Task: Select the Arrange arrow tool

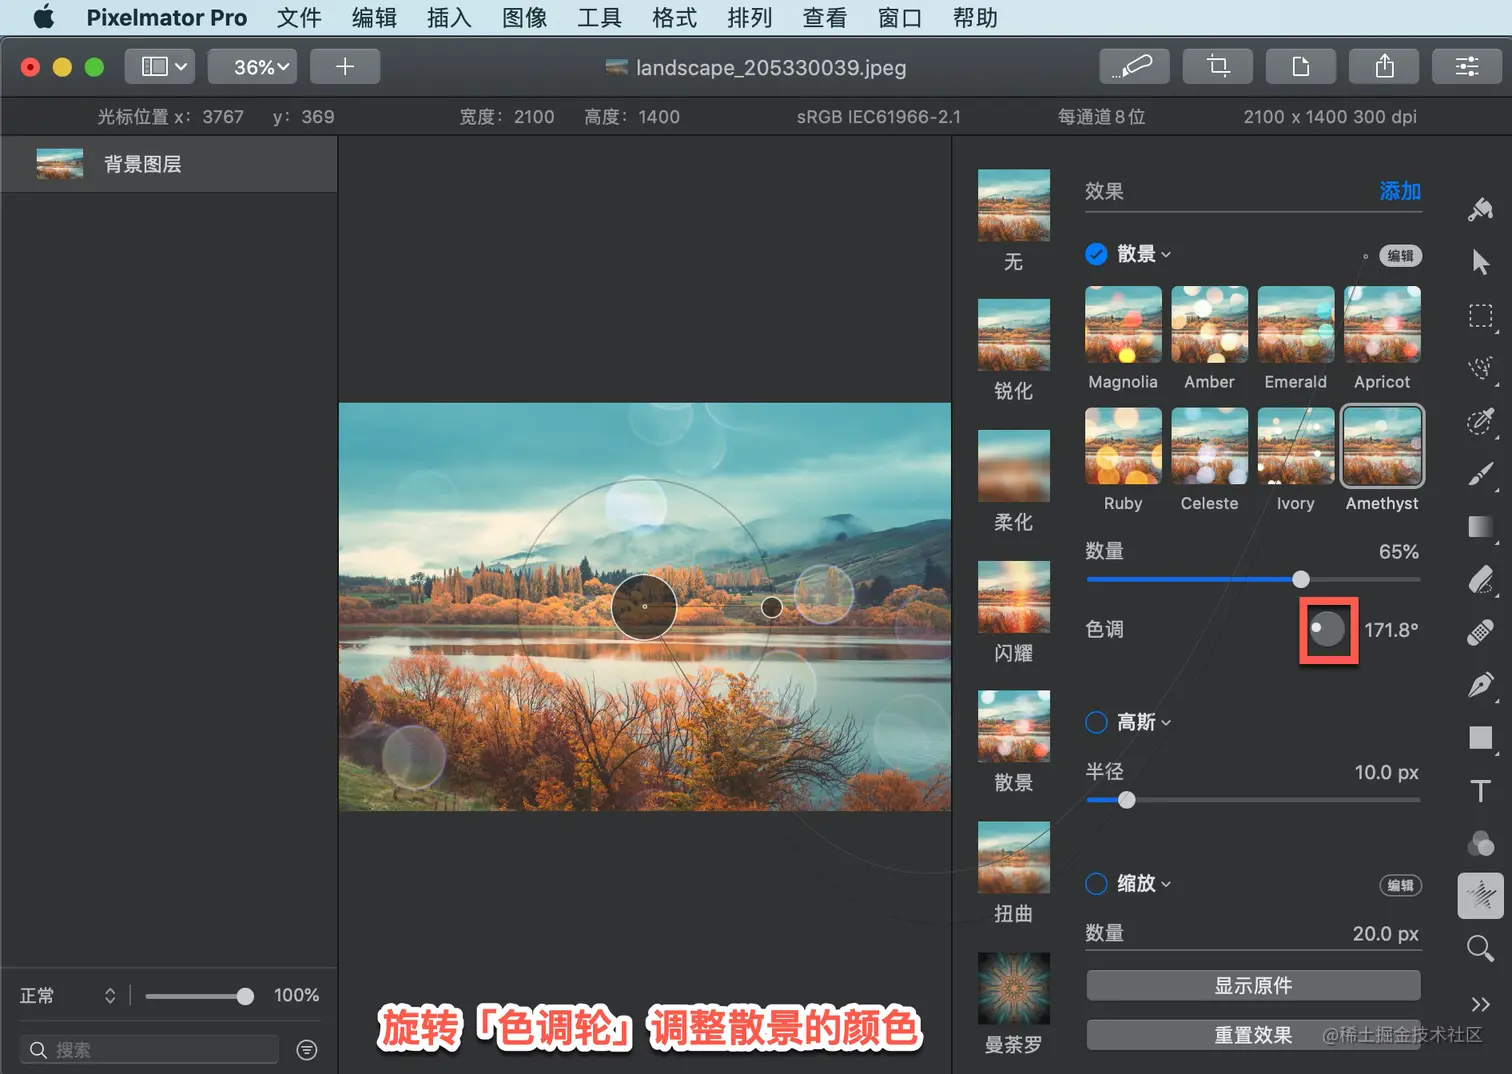Action: 1481,262
